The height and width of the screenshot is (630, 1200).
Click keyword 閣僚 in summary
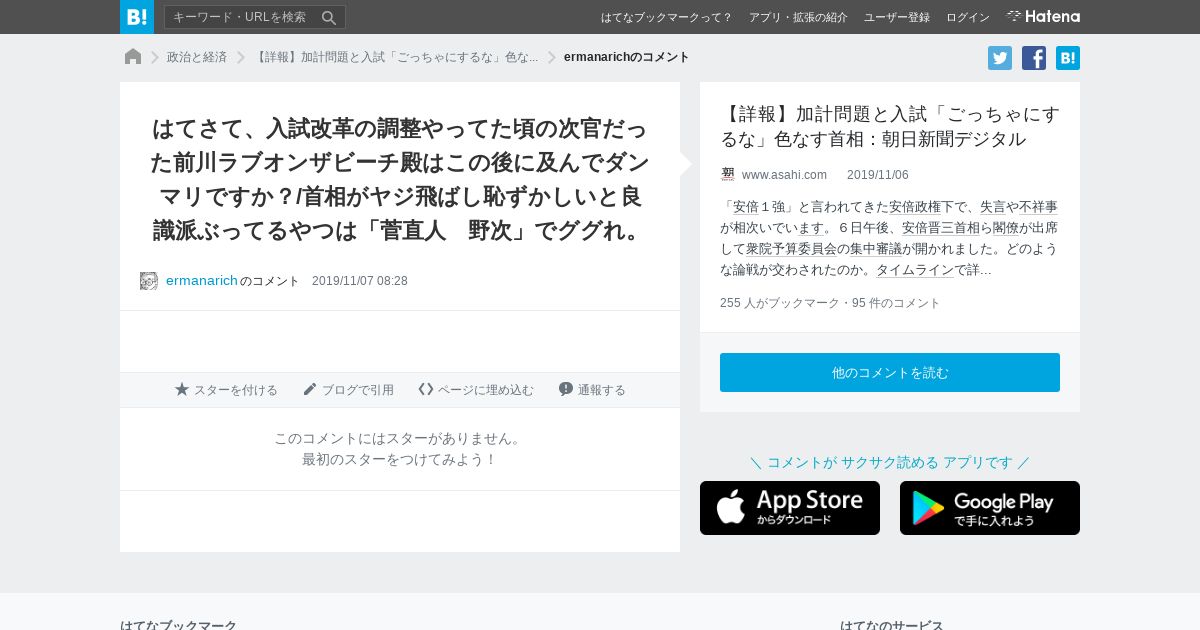[1006, 228]
